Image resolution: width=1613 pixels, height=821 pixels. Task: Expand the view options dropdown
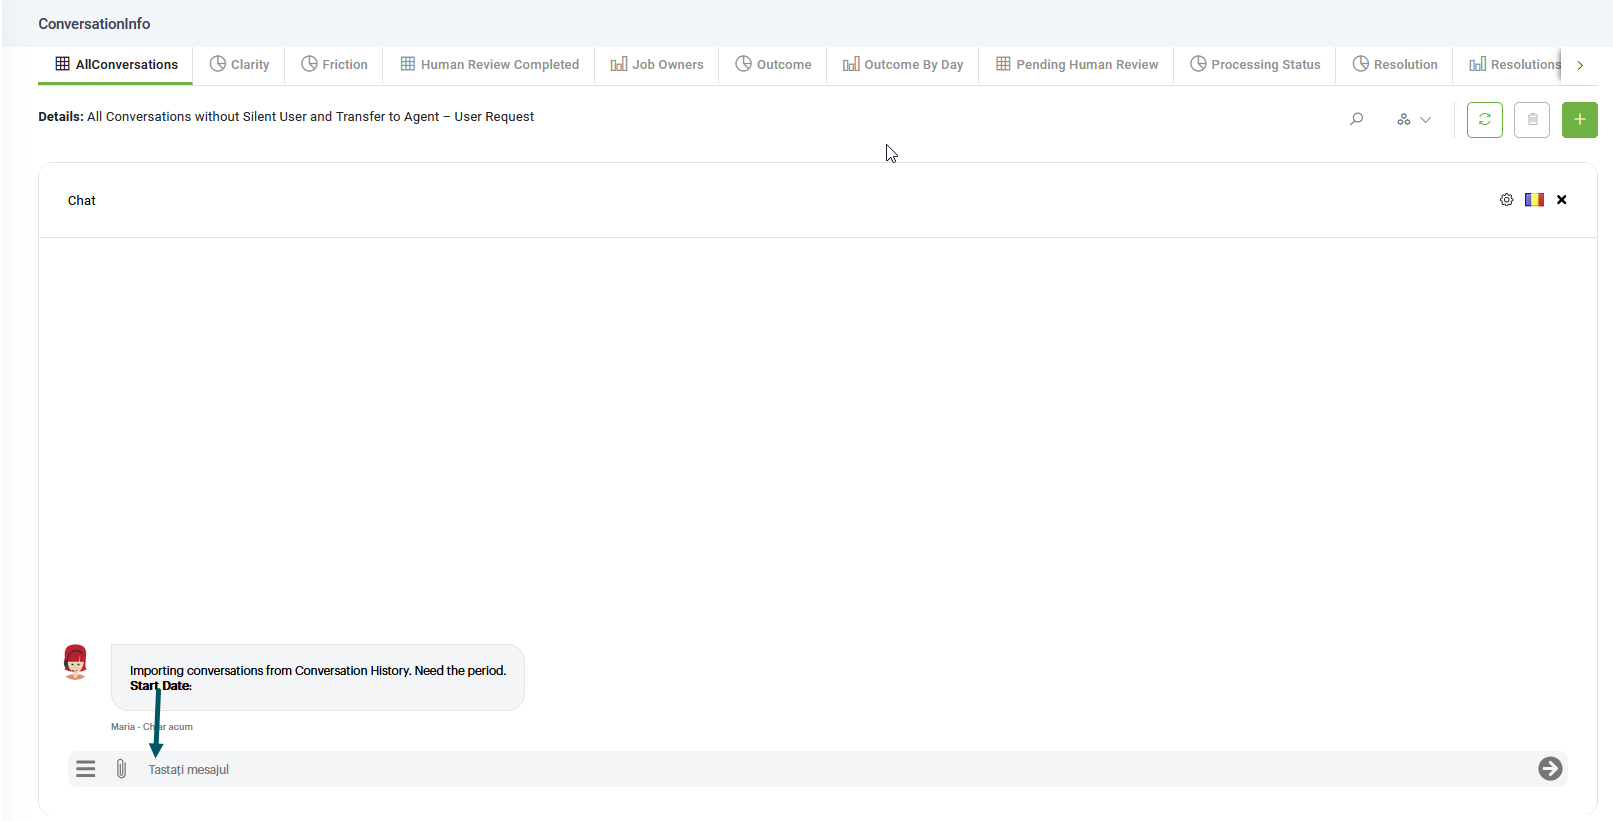click(1414, 120)
